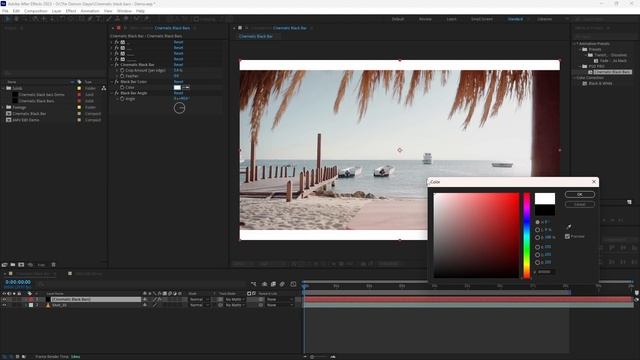Open the Layer menu
The width and height of the screenshot is (640, 360).
coord(56,11)
